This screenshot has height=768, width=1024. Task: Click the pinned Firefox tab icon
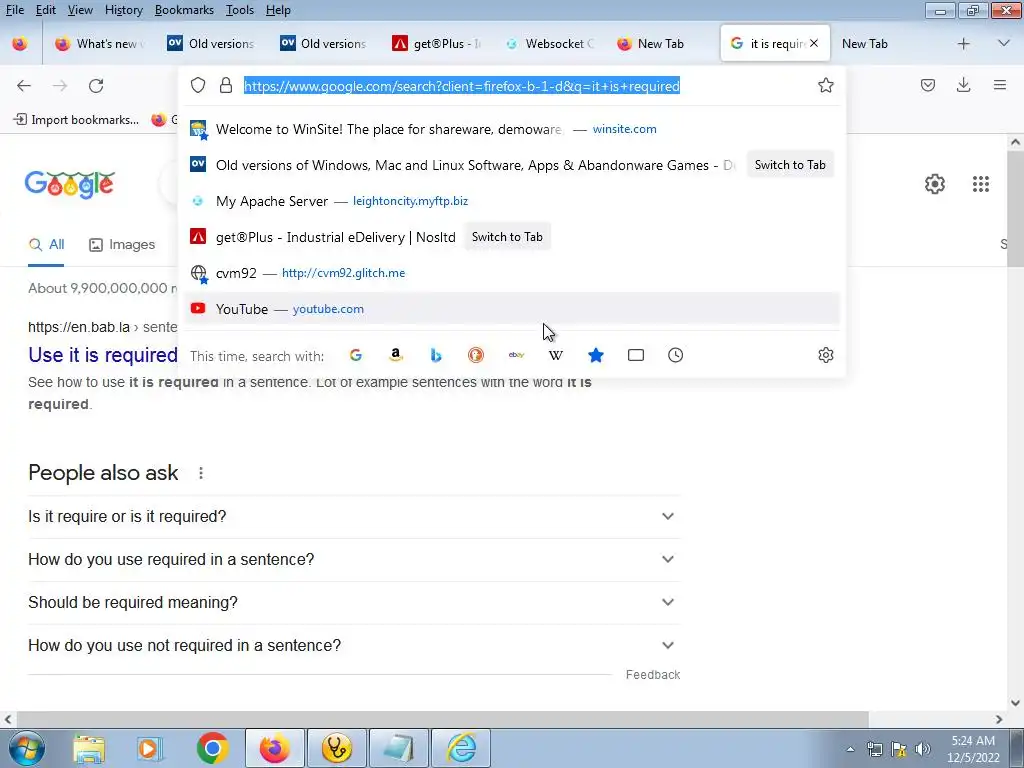[20, 44]
